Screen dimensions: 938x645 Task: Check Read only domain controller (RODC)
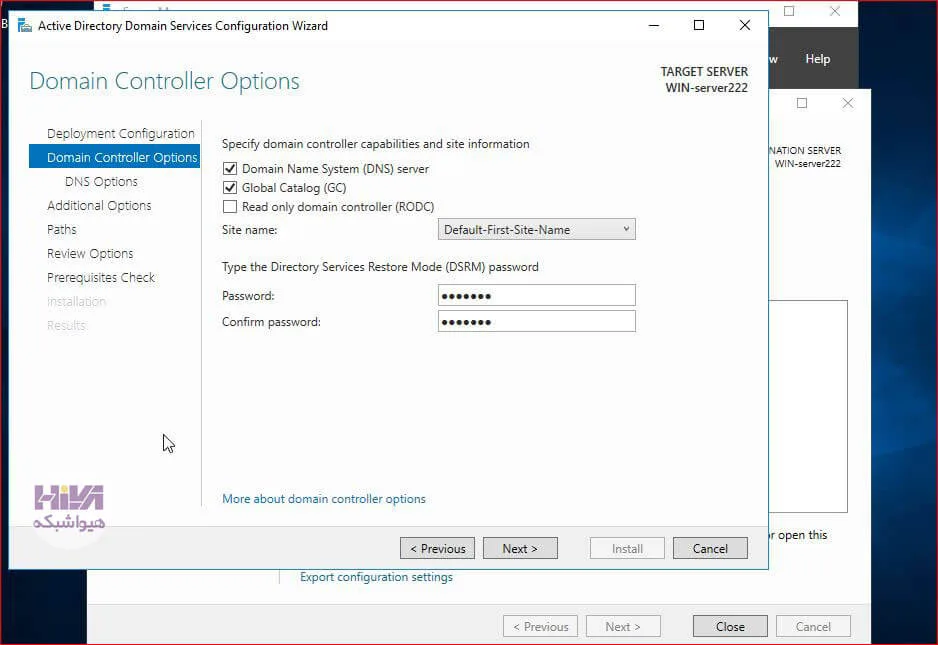[x=230, y=207]
